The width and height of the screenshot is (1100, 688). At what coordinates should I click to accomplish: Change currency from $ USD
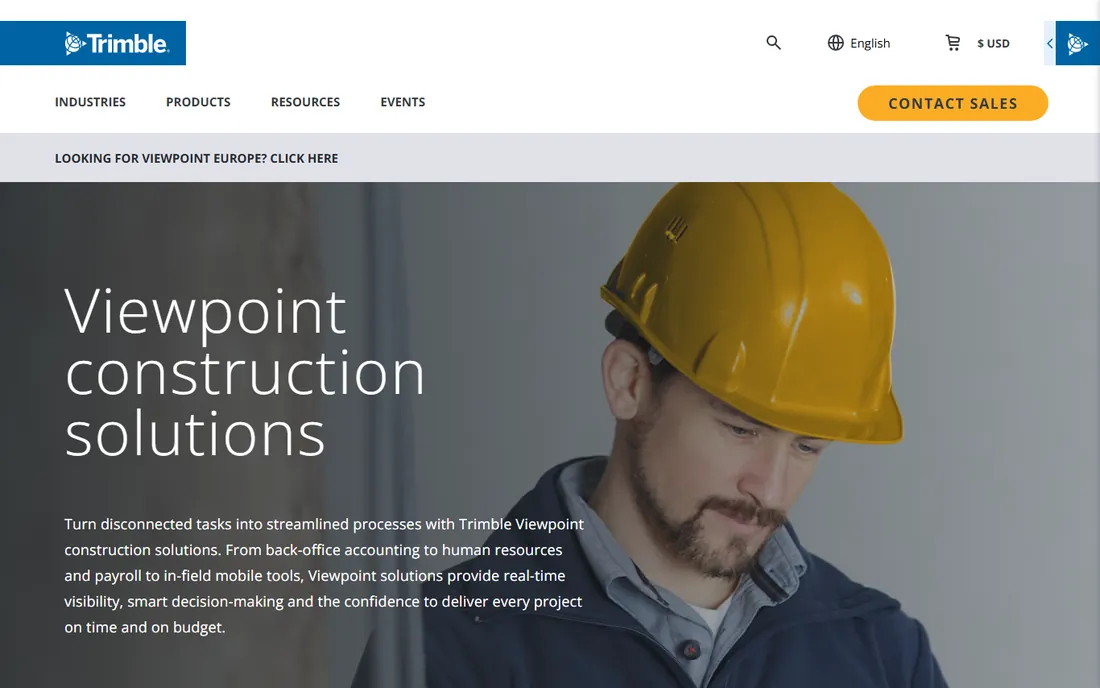[993, 43]
